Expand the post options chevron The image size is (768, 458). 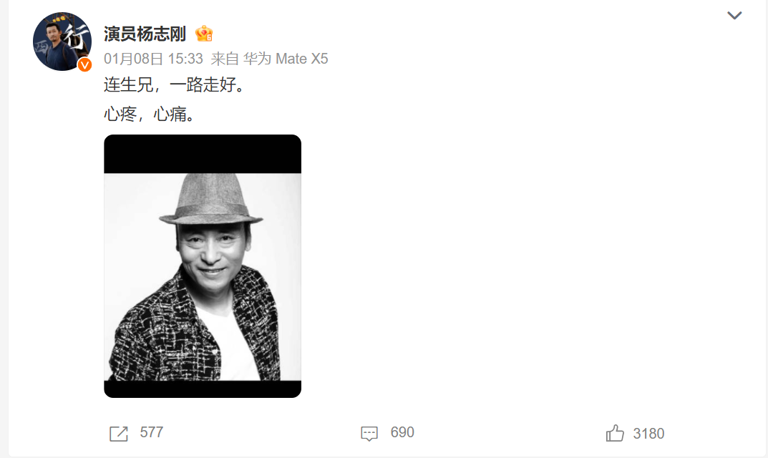[734, 16]
